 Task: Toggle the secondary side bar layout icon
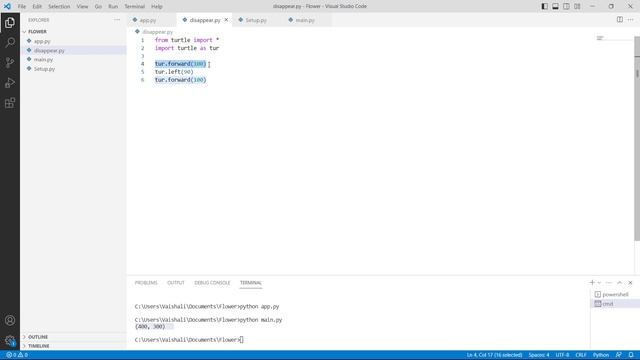click(567, 6)
